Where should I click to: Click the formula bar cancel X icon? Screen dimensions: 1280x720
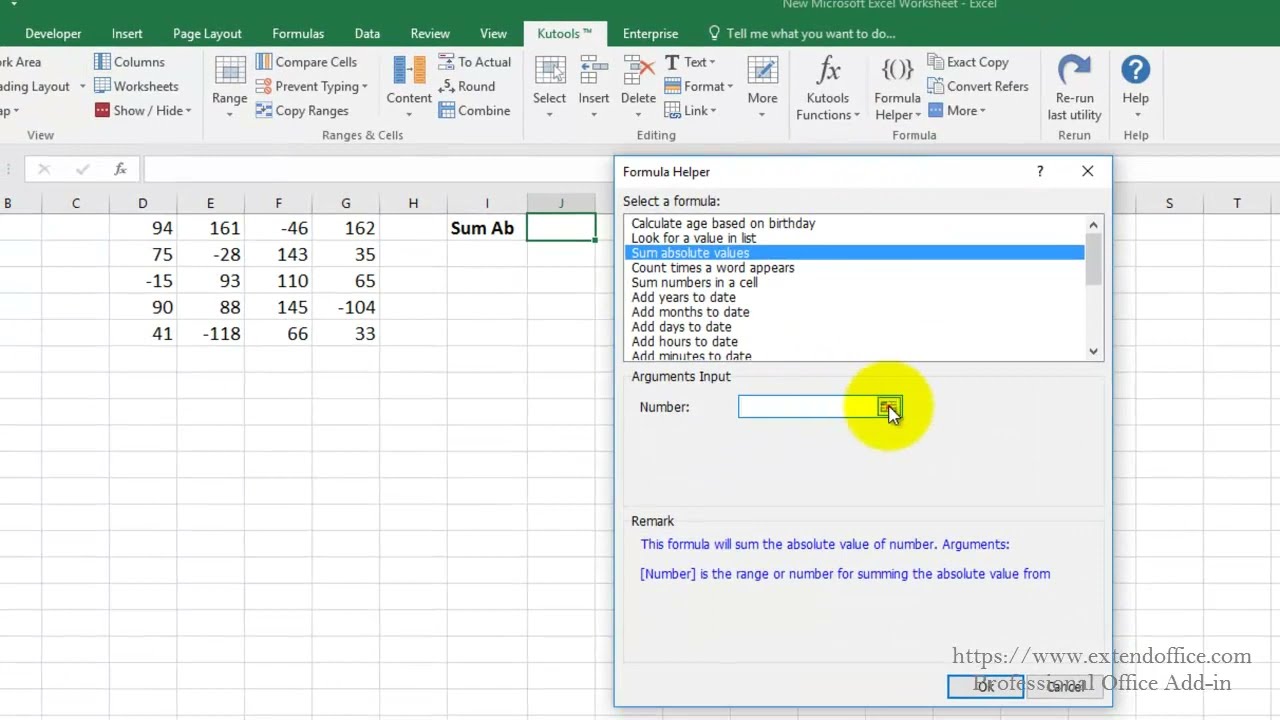coord(44,169)
